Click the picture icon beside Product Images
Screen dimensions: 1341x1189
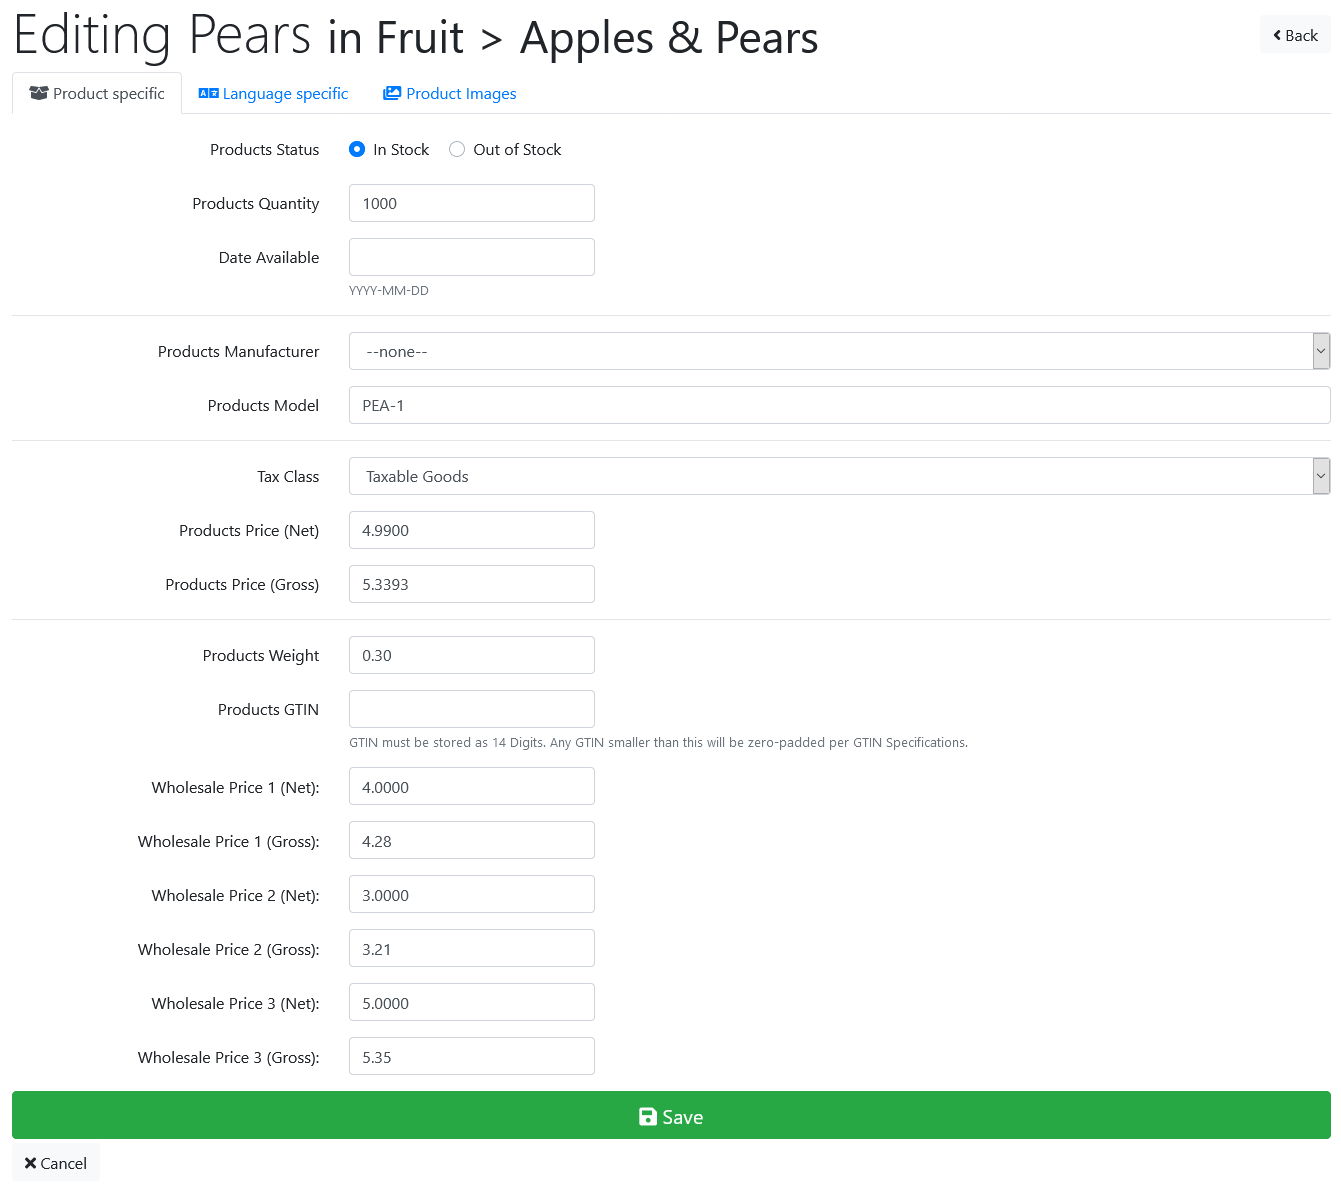[x=392, y=93]
